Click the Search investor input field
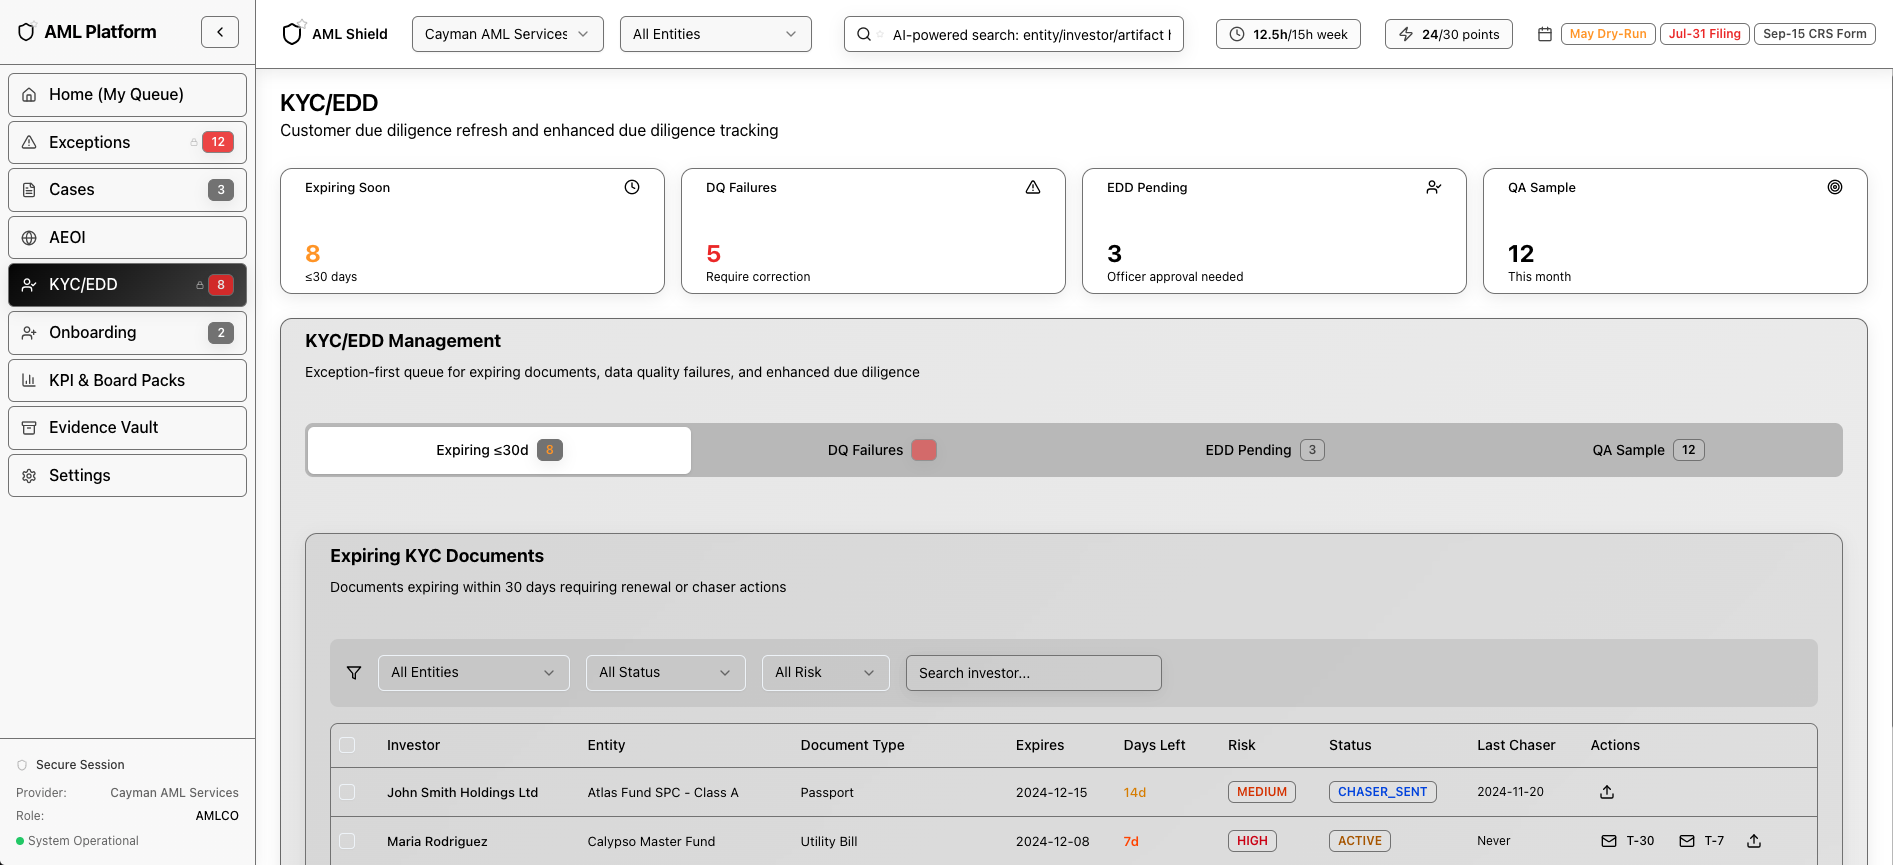 [x=1033, y=673]
